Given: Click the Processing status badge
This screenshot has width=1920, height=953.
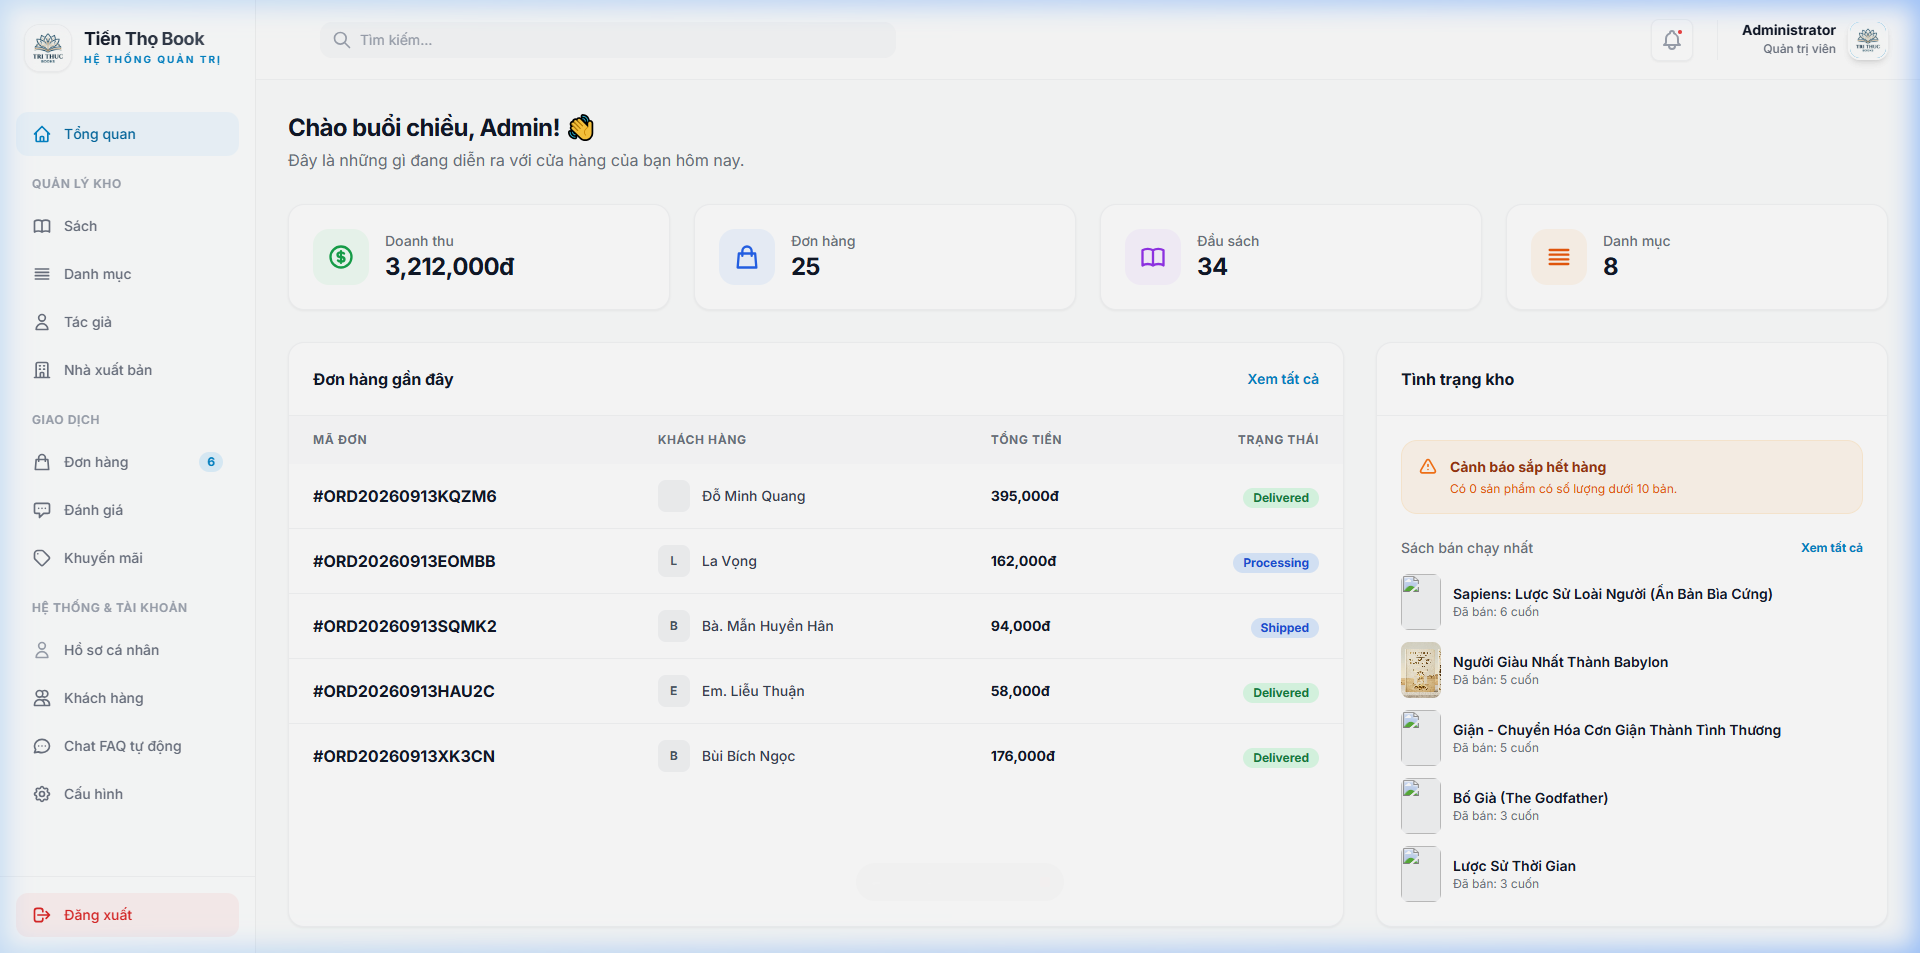Looking at the screenshot, I should point(1276,563).
